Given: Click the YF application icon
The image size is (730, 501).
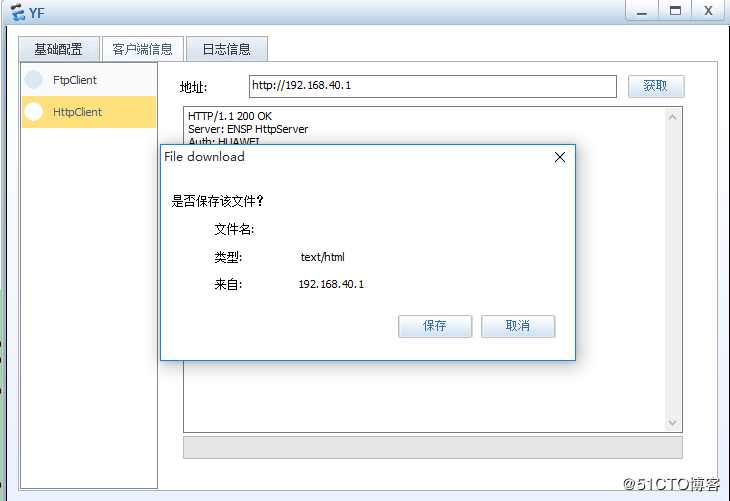Looking at the screenshot, I should [x=17, y=12].
